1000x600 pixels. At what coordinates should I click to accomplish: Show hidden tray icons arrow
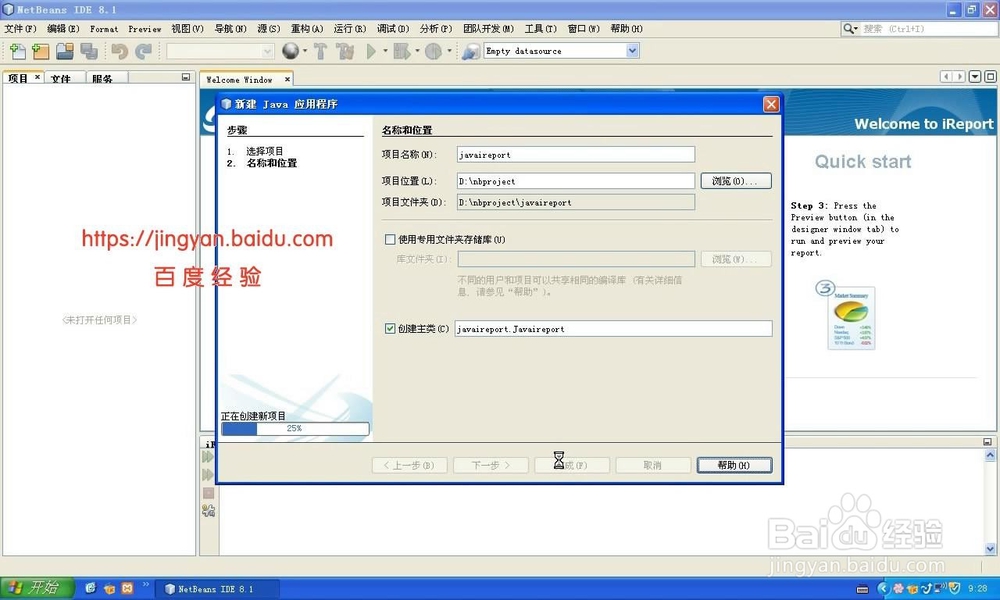tap(883, 589)
